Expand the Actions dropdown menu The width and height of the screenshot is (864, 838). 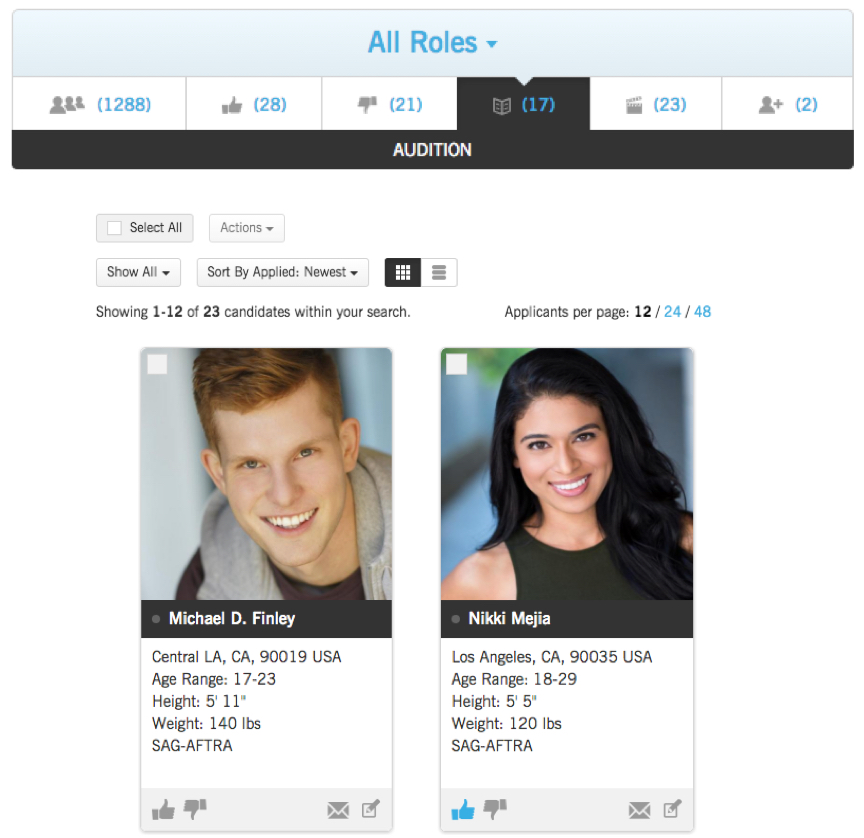[246, 228]
